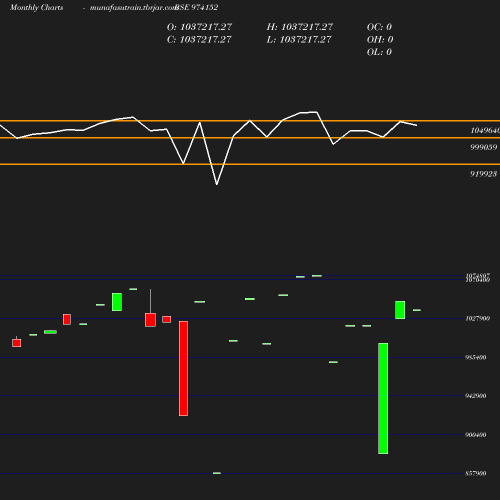Click the 'Monthly Charts' title text

coord(36,8)
